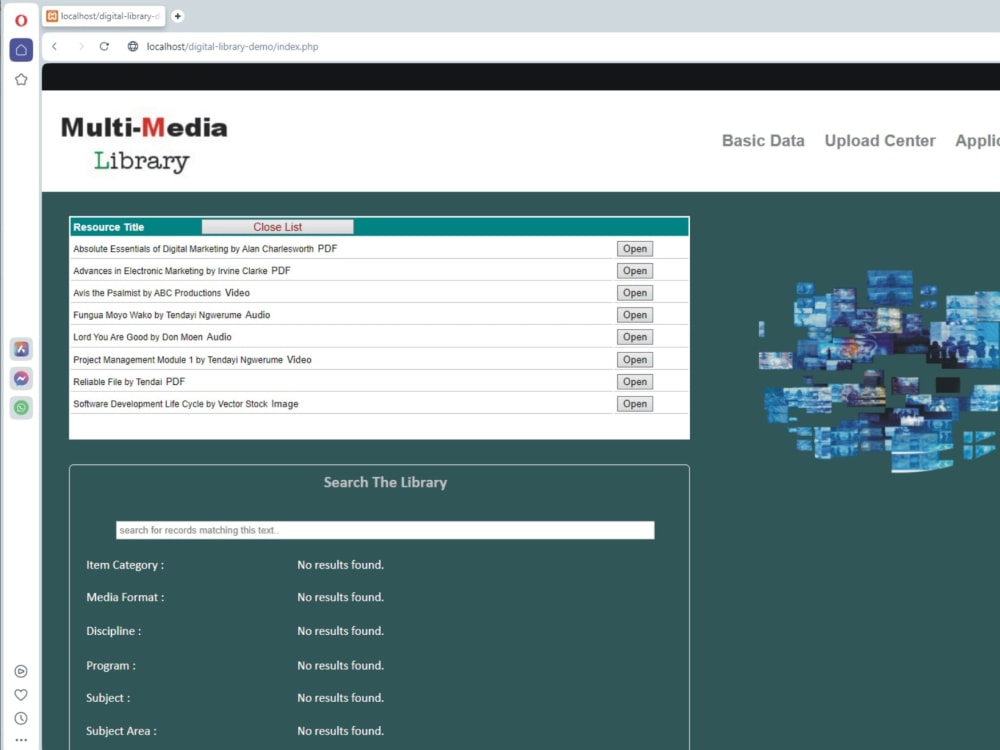
Task: Open Fungua Moyo Wako audio
Action: coord(635,314)
